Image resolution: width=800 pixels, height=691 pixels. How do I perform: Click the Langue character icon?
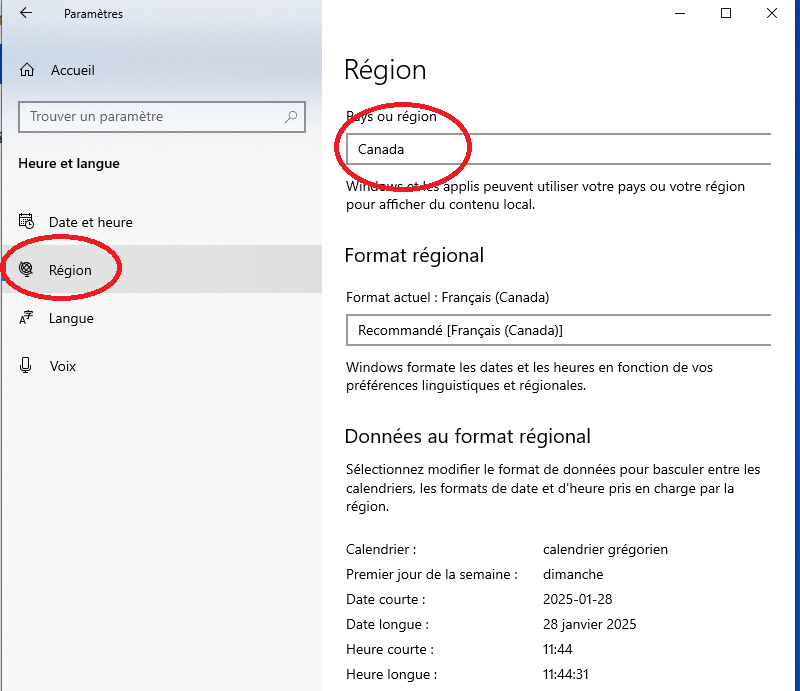click(x=26, y=317)
